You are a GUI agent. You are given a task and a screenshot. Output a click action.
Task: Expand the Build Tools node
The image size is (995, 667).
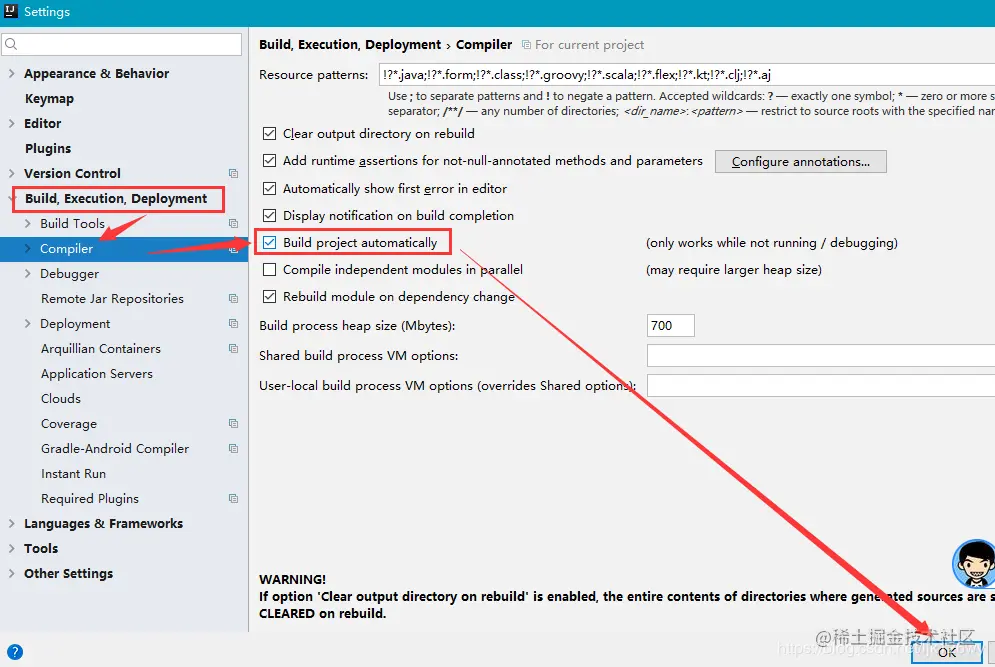(x=27, y=223)
